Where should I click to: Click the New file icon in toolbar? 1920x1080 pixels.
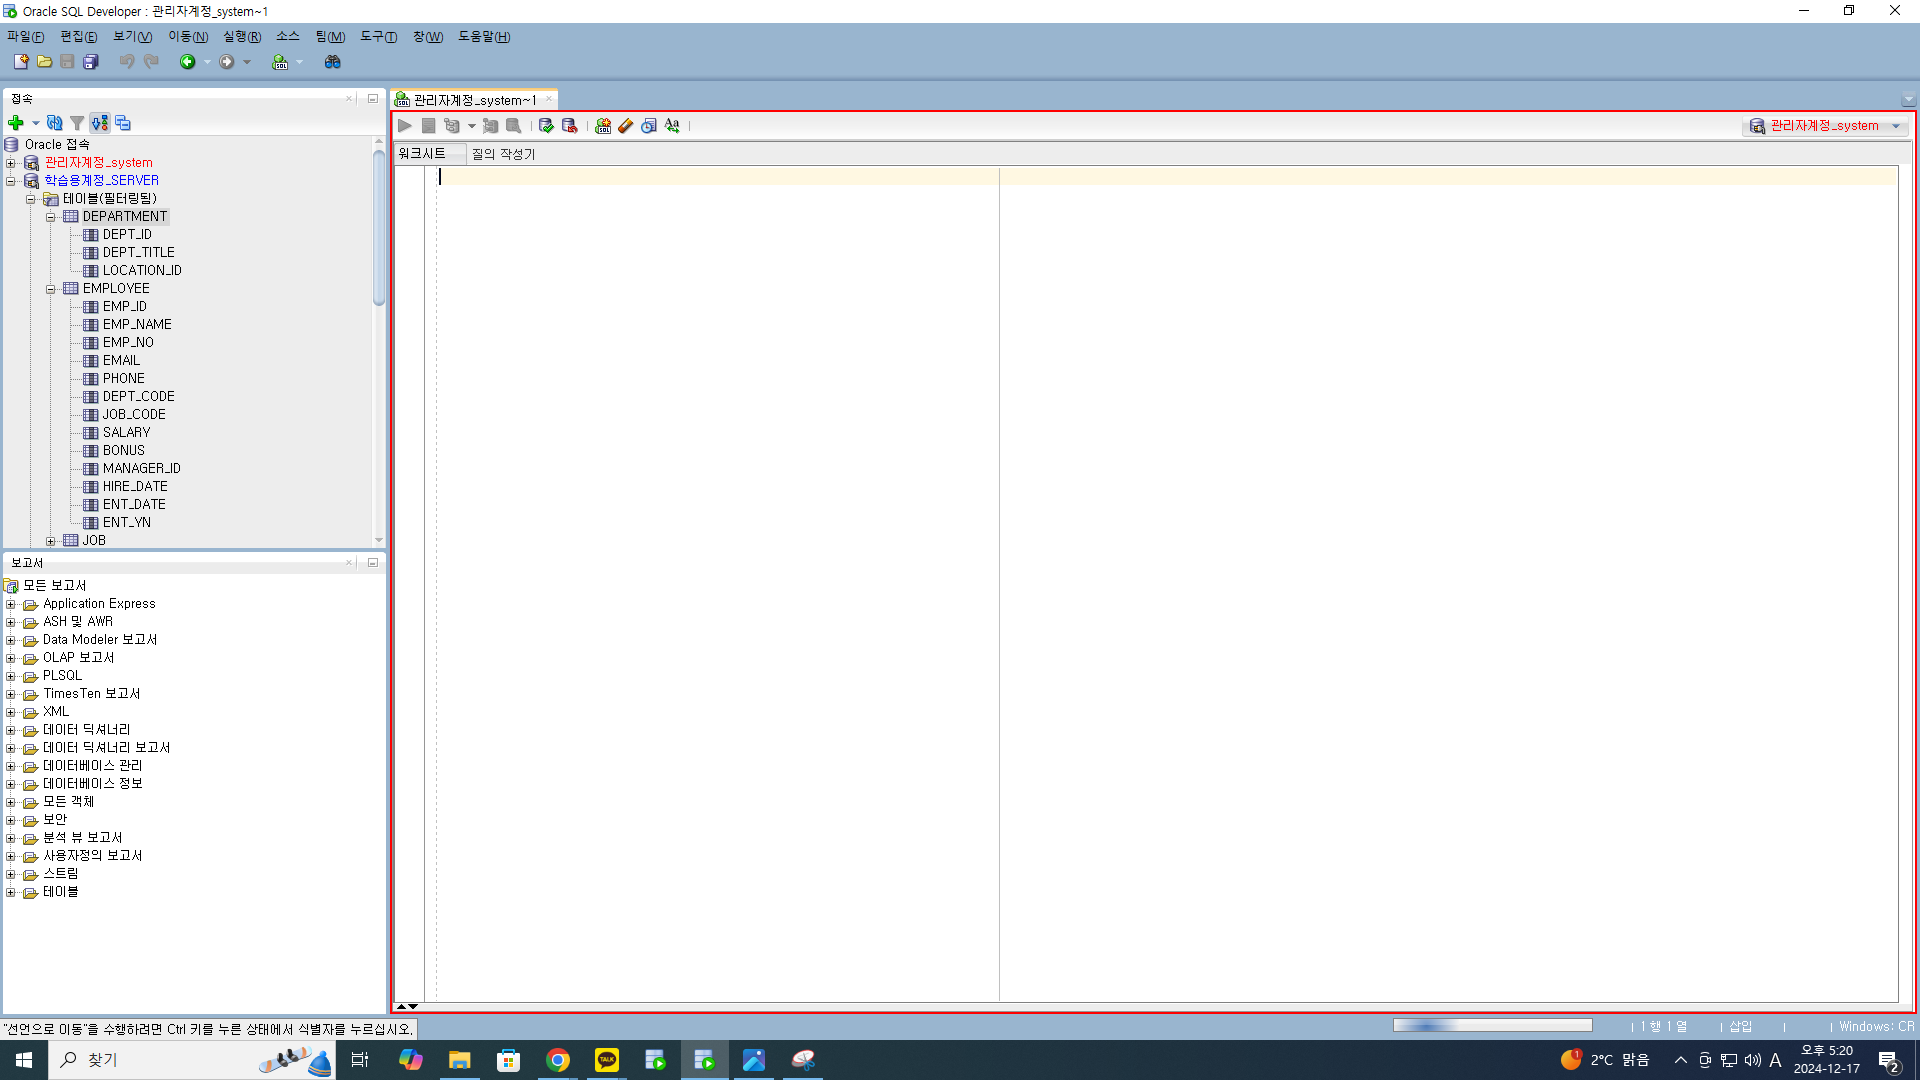[20, 62]
